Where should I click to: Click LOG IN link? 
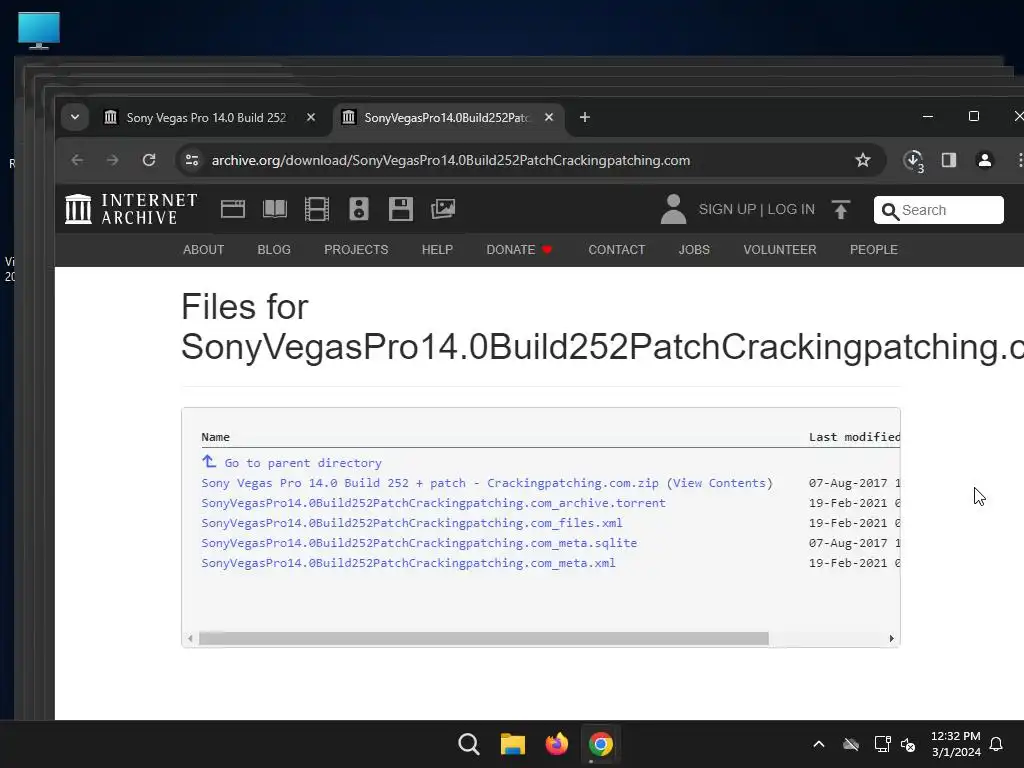point(791,210)
